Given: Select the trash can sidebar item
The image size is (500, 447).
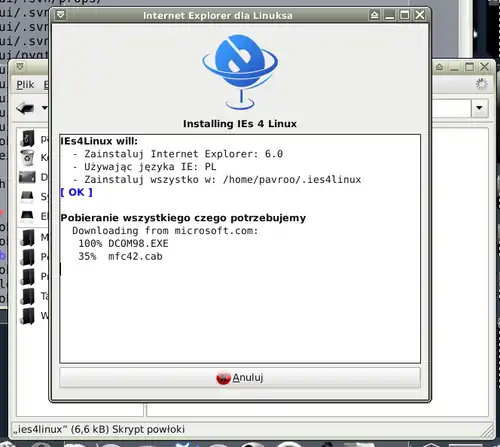Looking at the screenshot, I should (x=27, y=157).
